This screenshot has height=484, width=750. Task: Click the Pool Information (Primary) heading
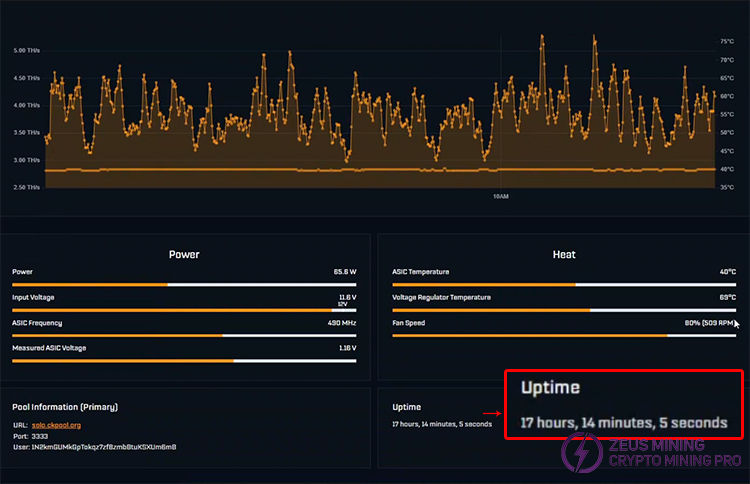(65, 407)
